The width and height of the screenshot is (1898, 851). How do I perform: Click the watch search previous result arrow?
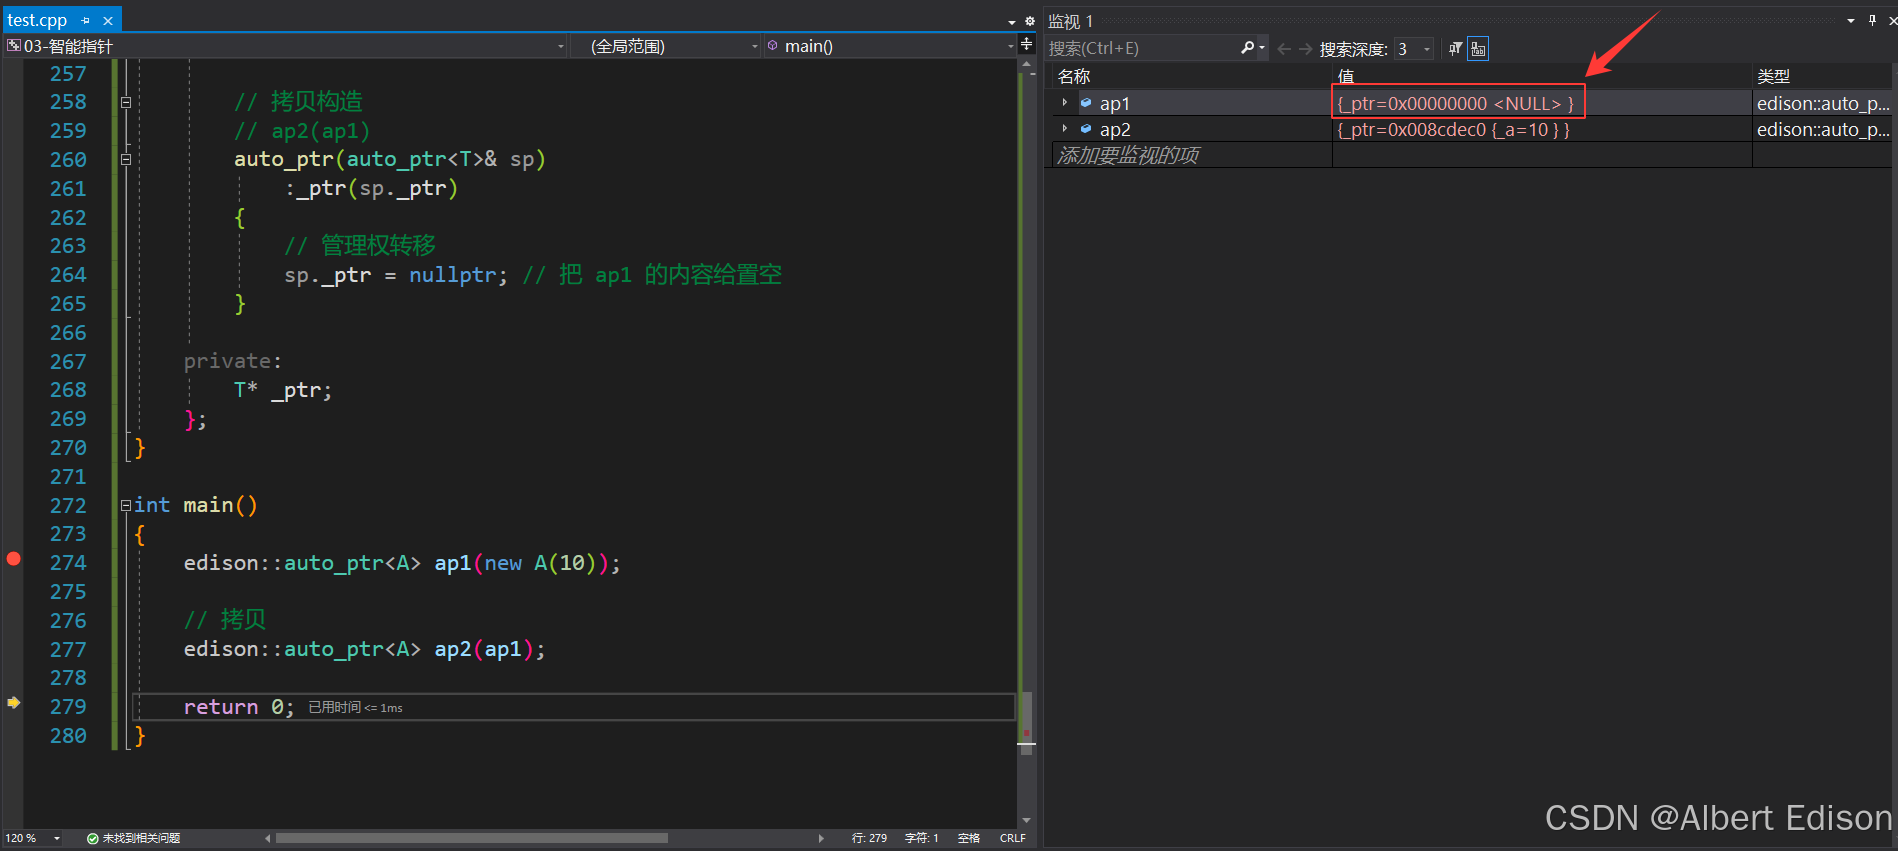pyautogui.click(x=1284, y=48)
